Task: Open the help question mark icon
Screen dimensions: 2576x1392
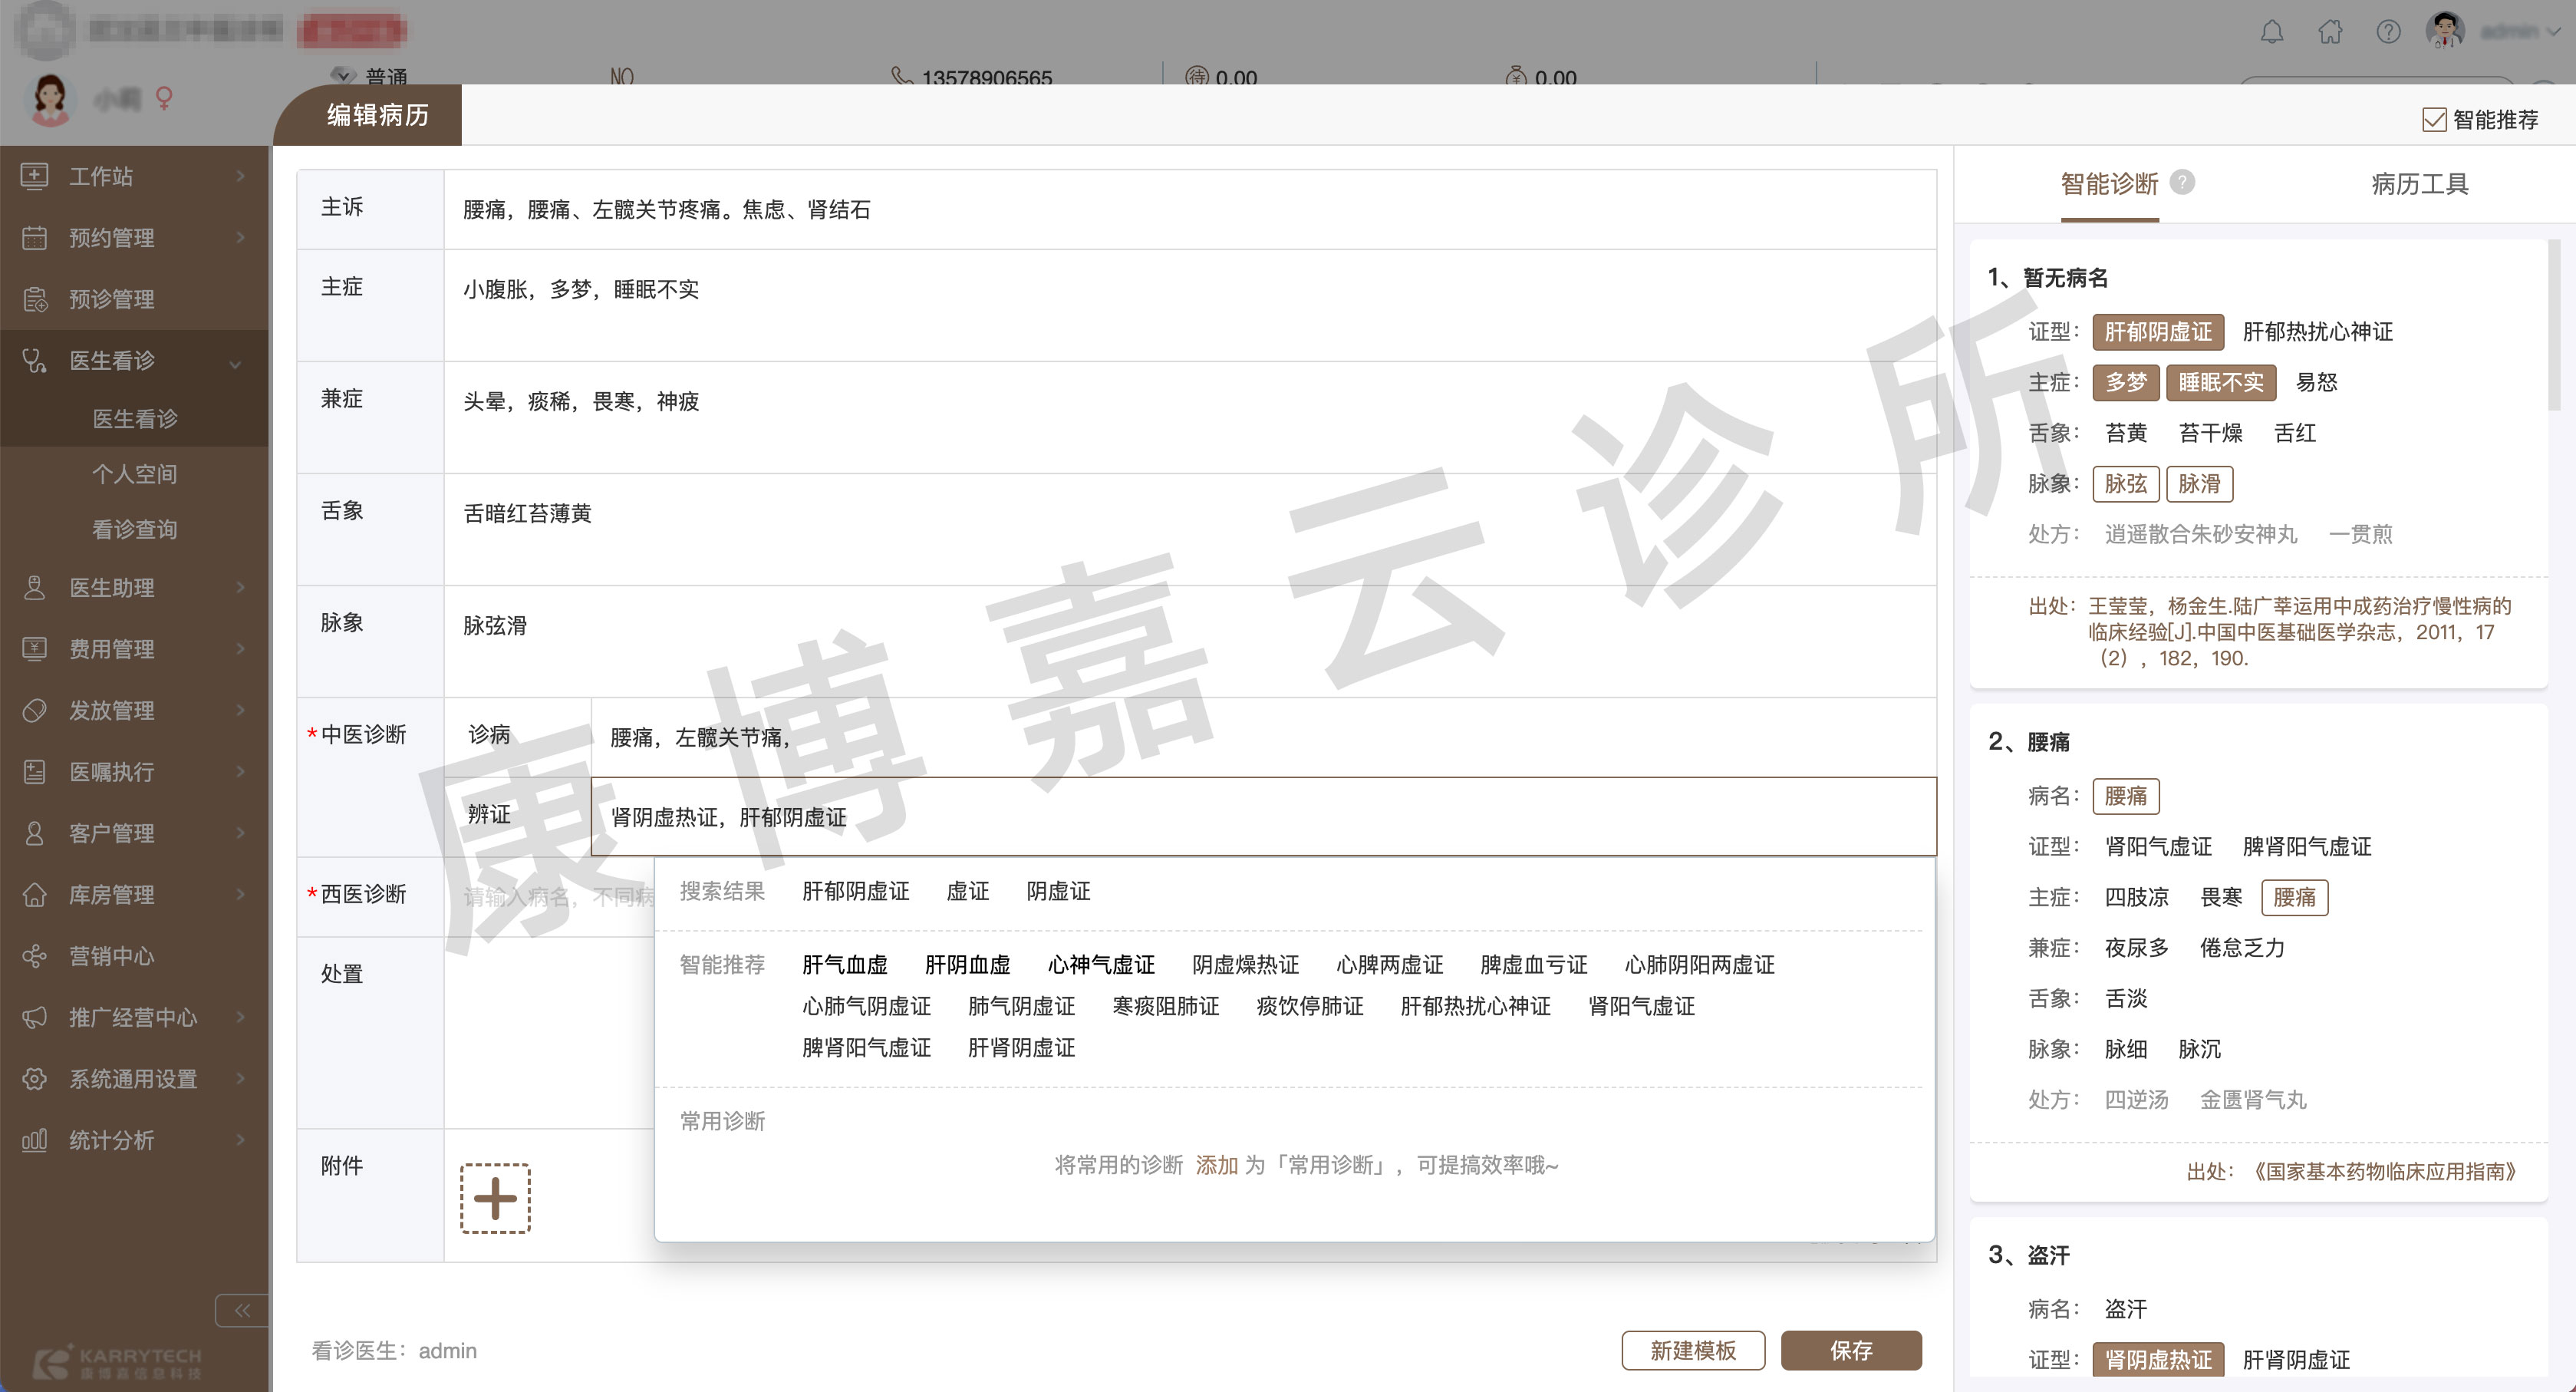Action: [2388, 32]
